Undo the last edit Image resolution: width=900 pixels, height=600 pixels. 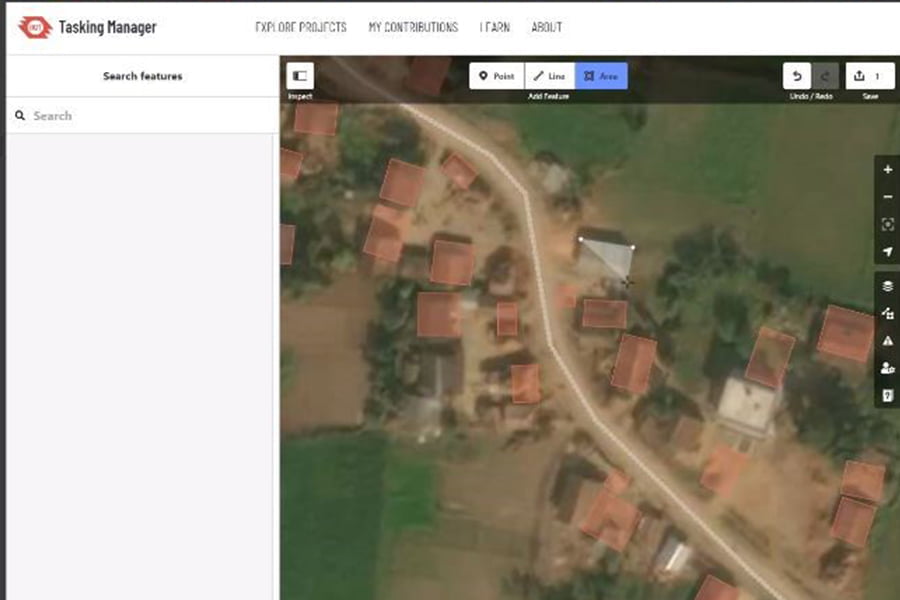(x=797, y=76)
